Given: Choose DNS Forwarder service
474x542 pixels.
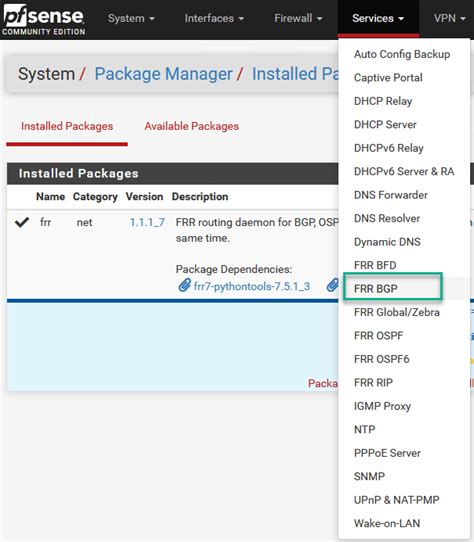Looking at the screenshot, I should [x=391, y=195].
